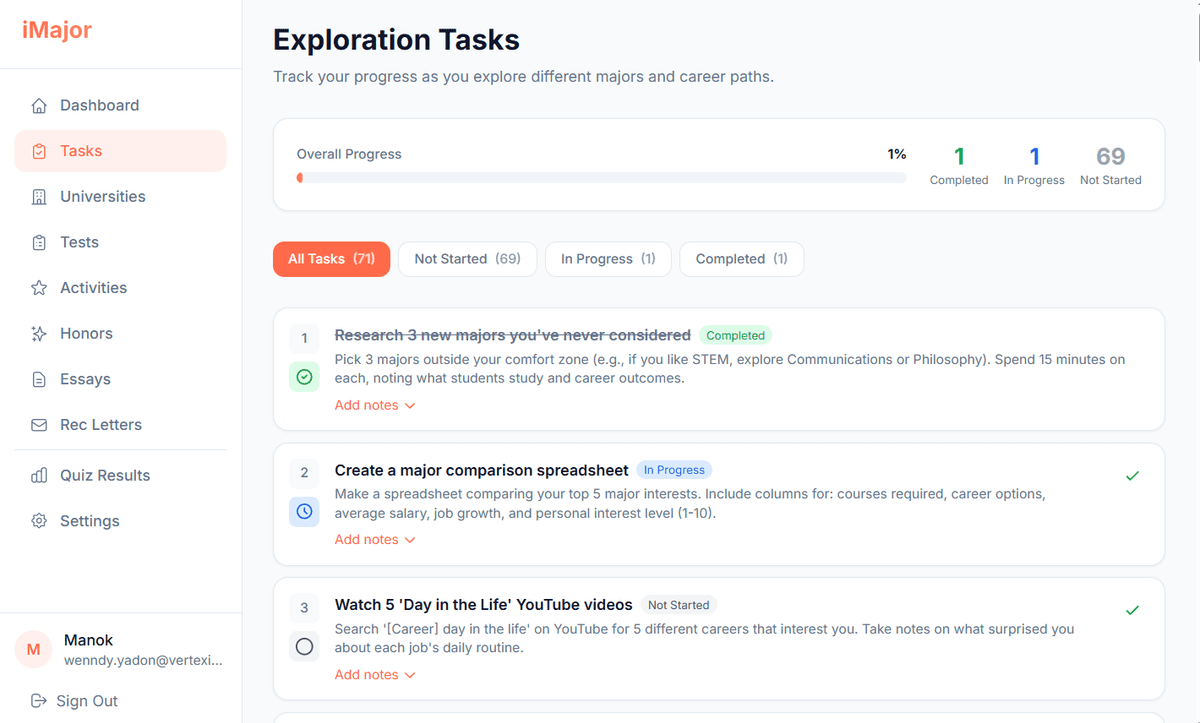Open the Quiz Results chart icon

coord(40,475)
